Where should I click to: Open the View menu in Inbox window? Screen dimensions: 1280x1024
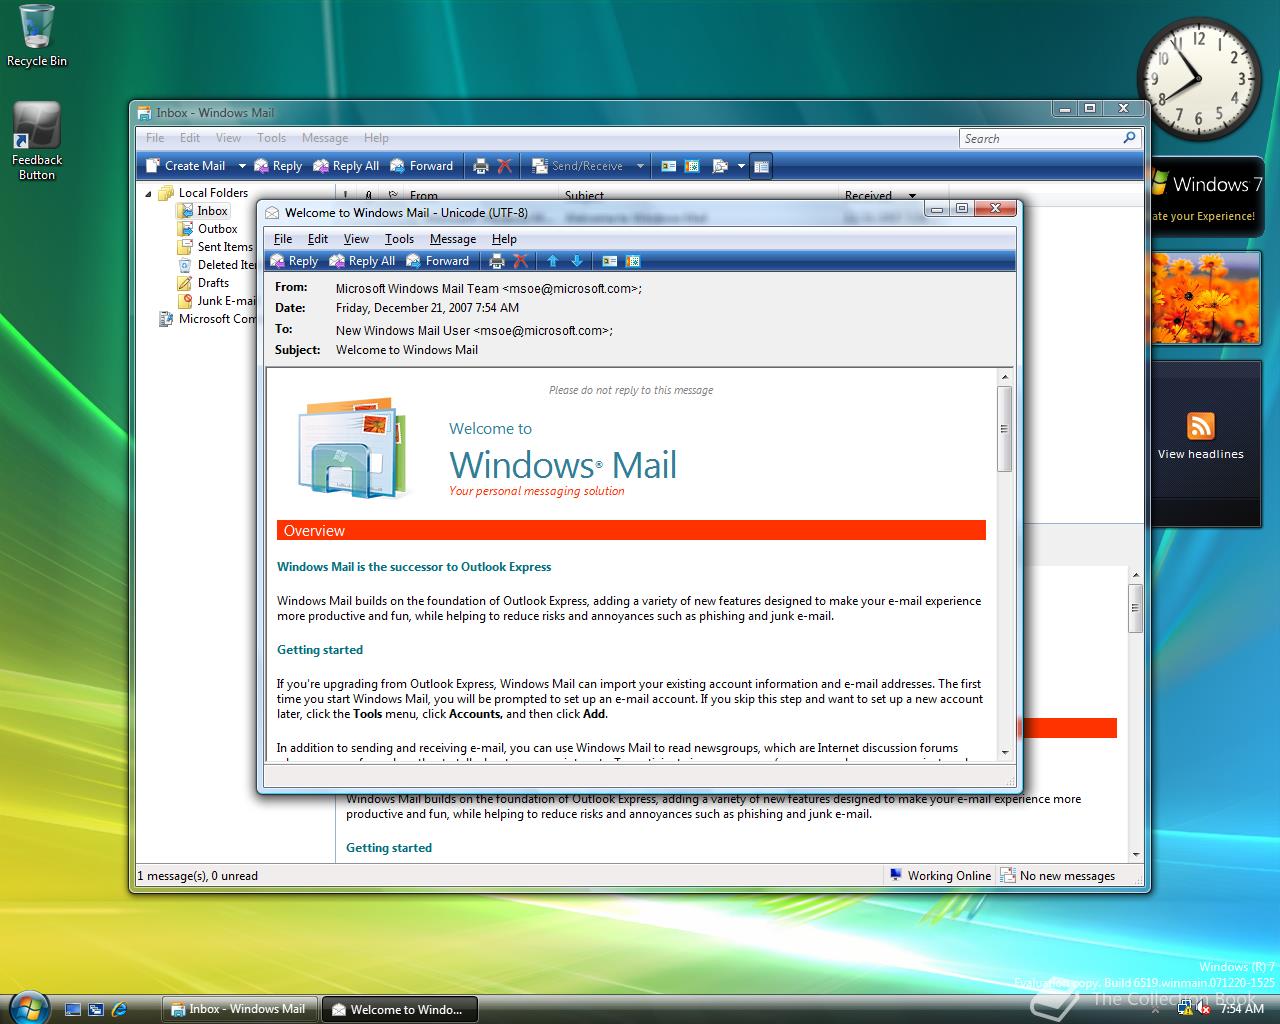point(228,138)
